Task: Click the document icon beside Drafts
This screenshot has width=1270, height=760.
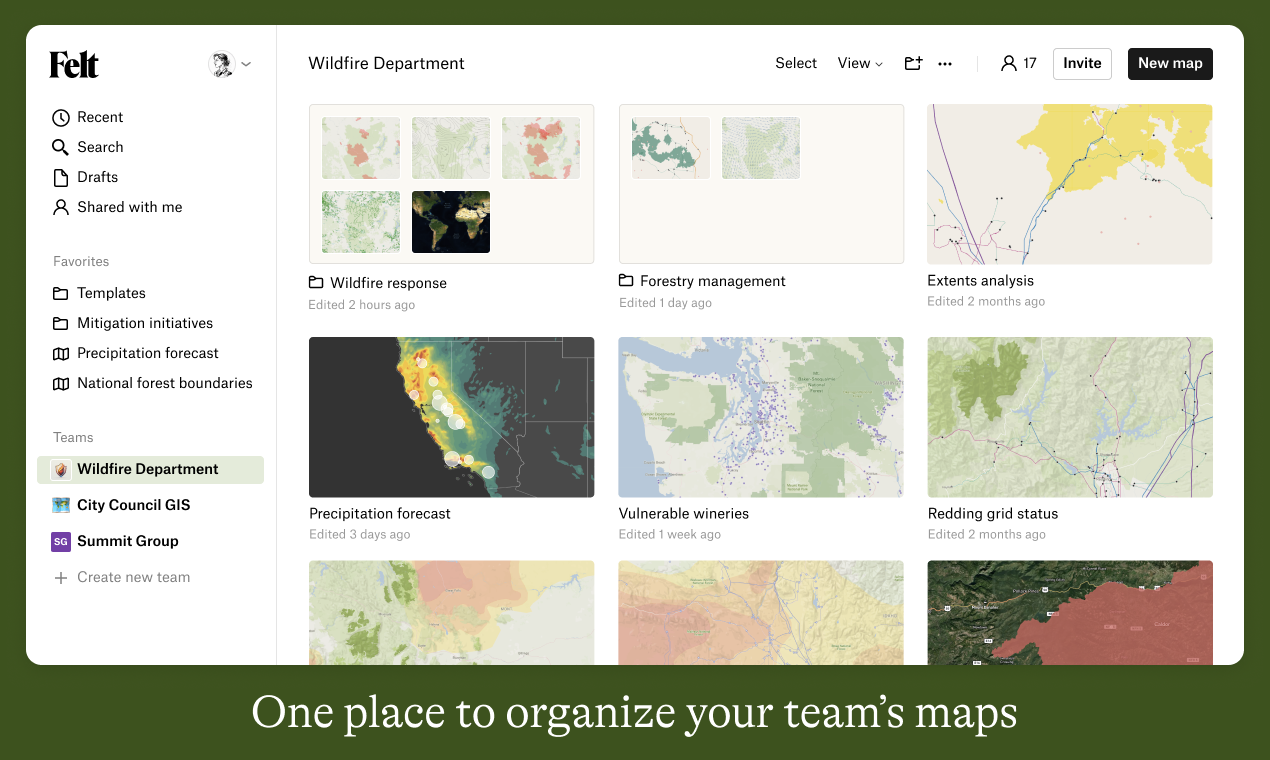Action: (61, 178)
